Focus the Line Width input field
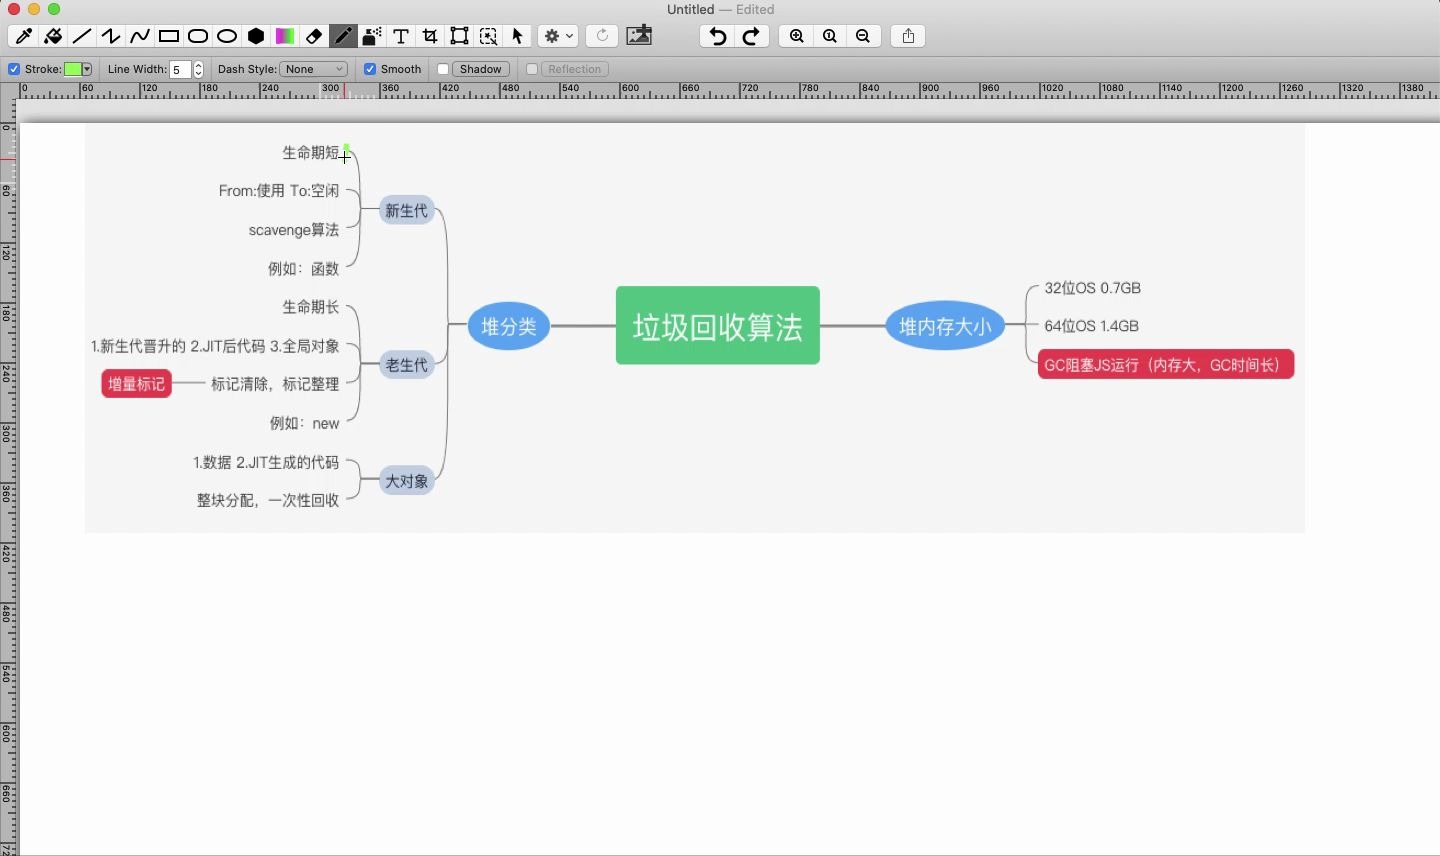 180,69
